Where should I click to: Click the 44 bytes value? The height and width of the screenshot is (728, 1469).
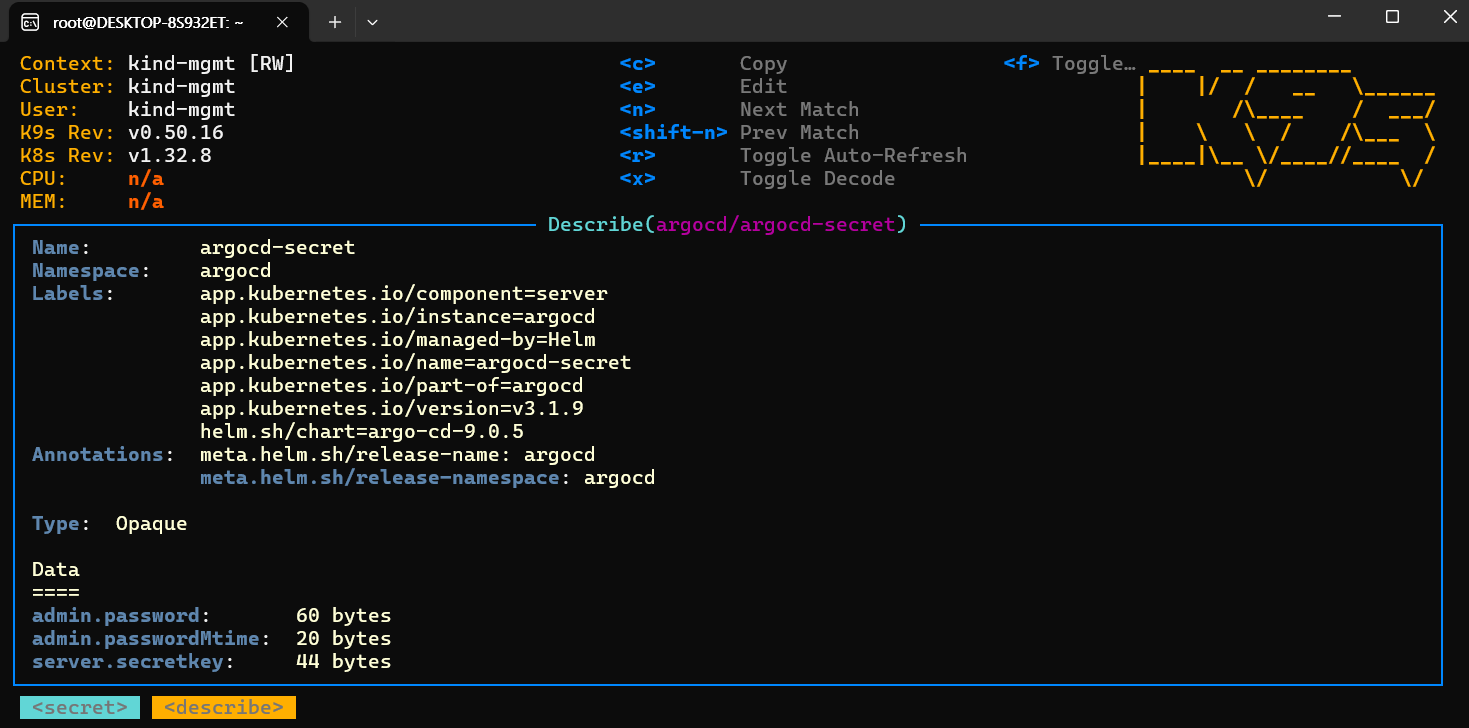(343, 662)
